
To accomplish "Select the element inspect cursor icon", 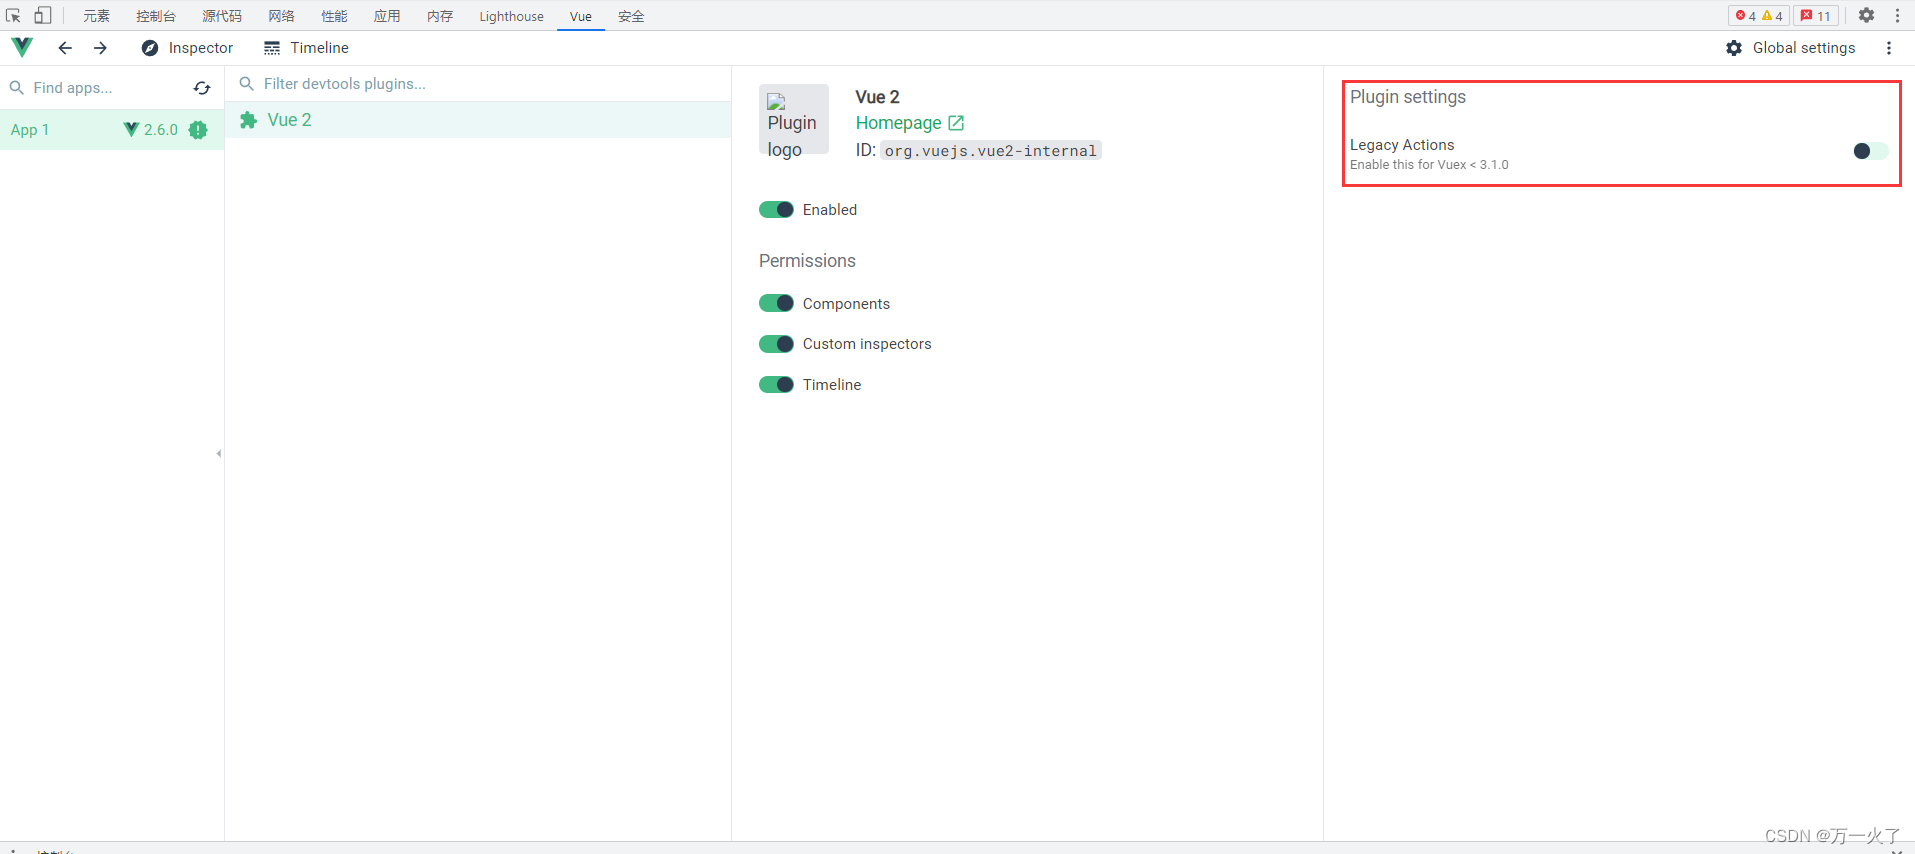I will pyautogui.click(x=13, y=15).
